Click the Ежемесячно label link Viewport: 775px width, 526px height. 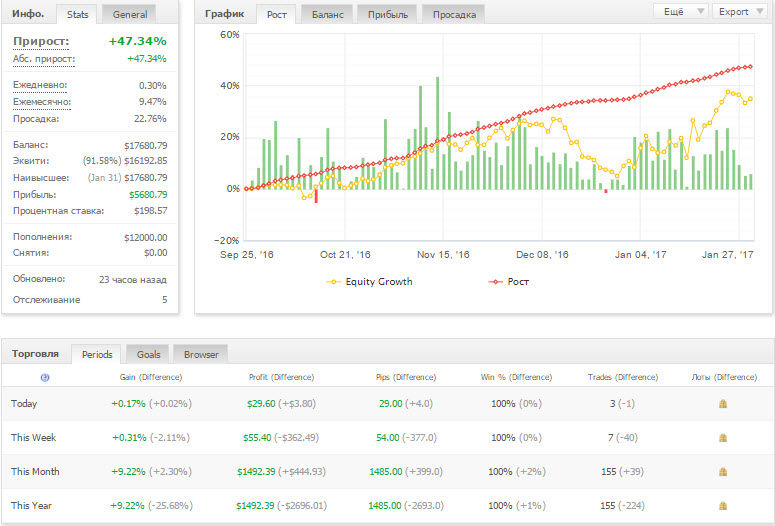pos(42,102)
